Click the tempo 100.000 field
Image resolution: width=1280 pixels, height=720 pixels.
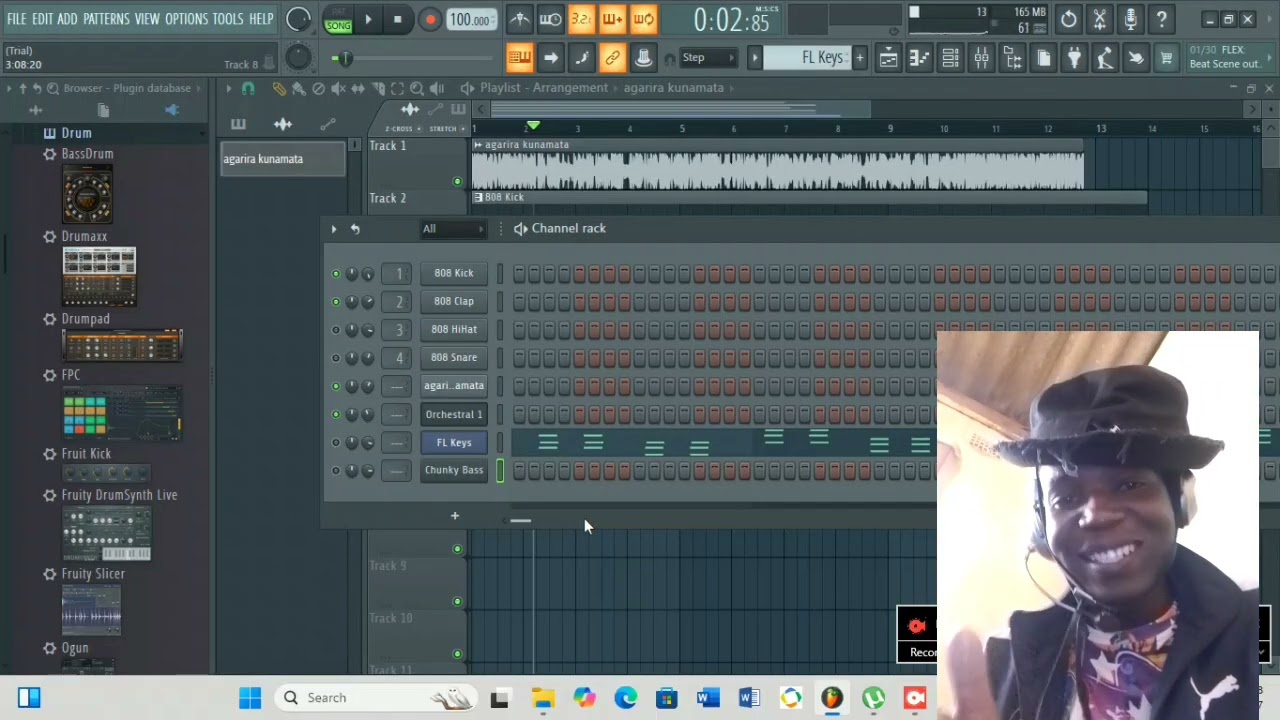tap(469, 20)
